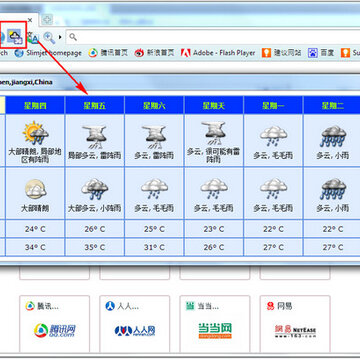Screen dimensions: 360x360
Task: Open the Adobe - Flash Player bookmark
Action: click(x=218, y=53)
